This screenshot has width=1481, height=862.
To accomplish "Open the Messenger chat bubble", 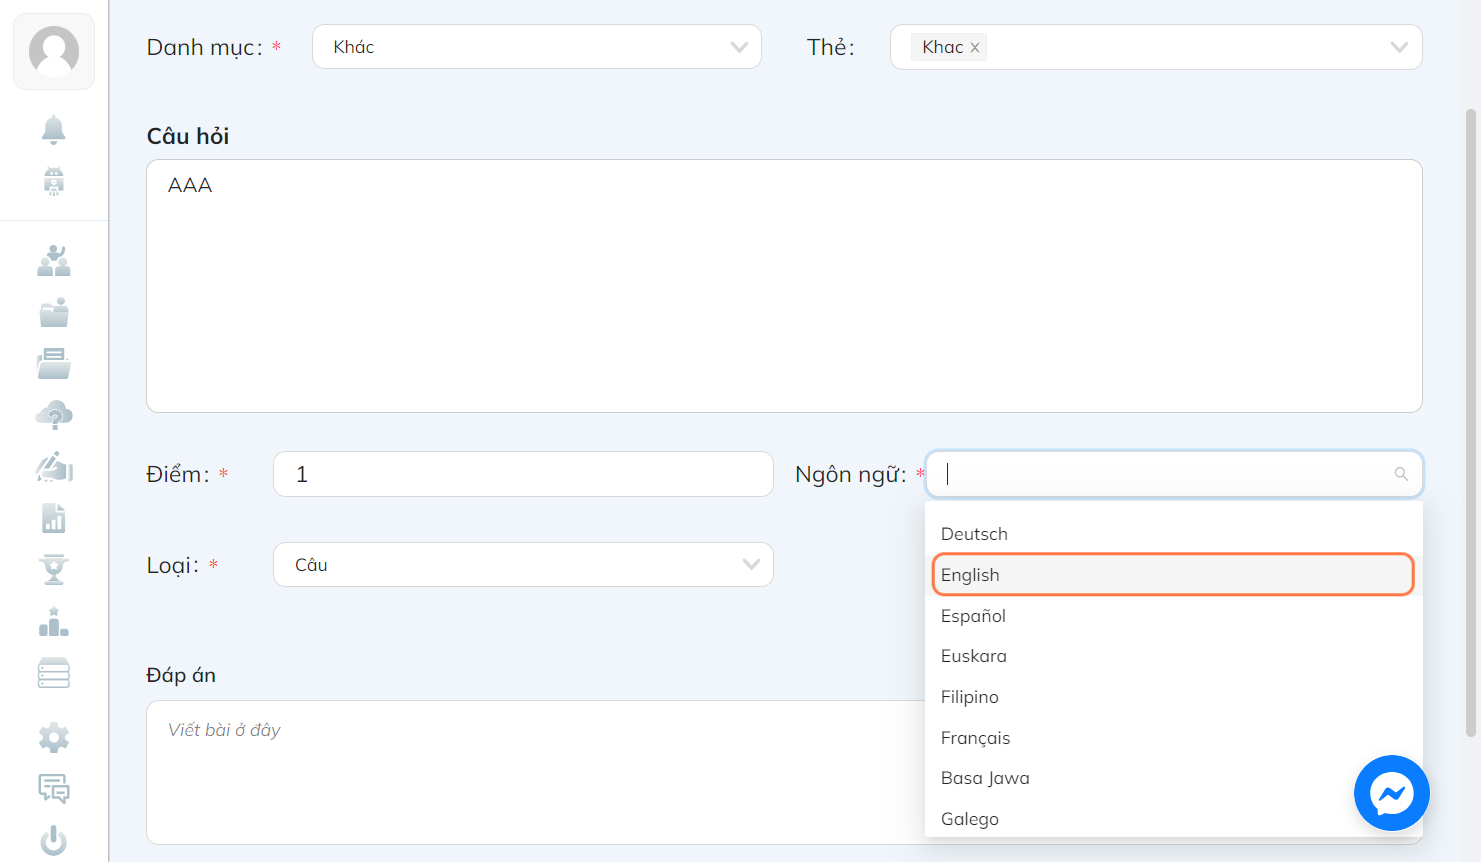I will click(x=1391, y=793).
